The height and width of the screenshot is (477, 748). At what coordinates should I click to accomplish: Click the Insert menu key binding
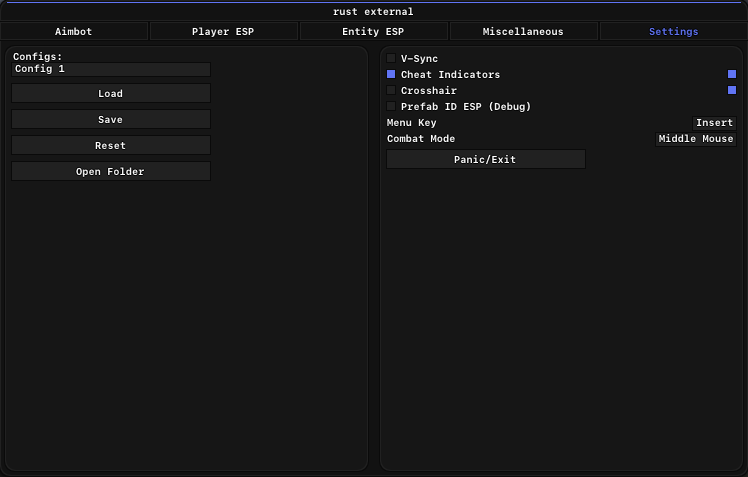pyautogui.click(x=714, y=123)
